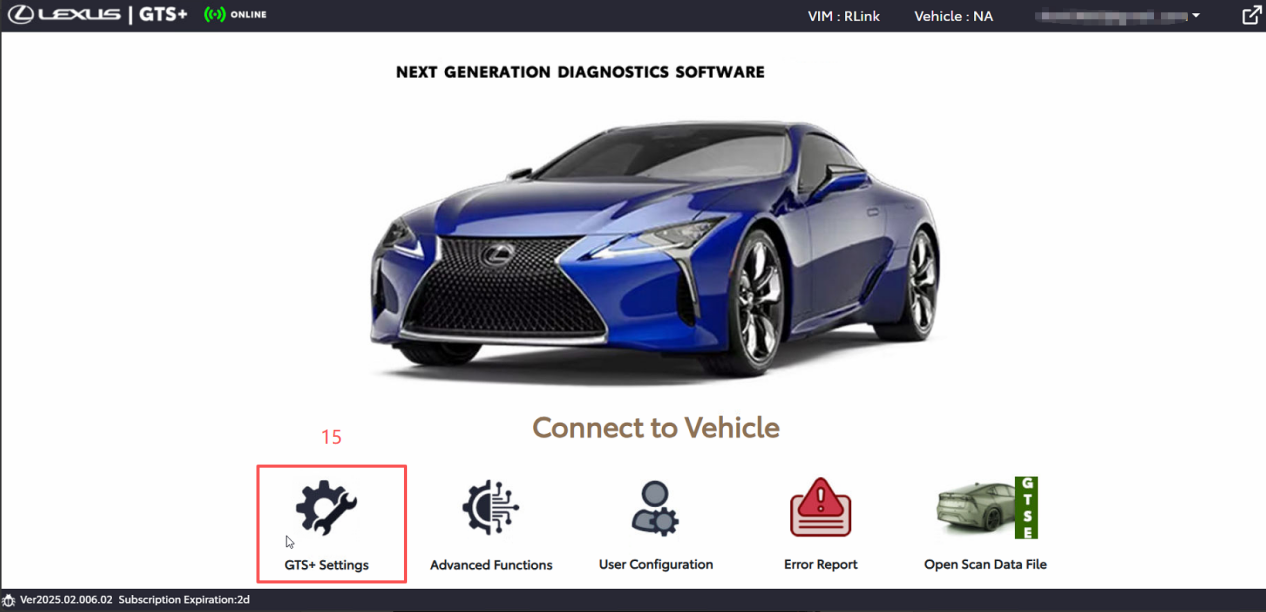Image resolution: width=1266 pixels, height=612 pixels.
Task: Click the Connect to Vehicle text
Action: (655, 428)
